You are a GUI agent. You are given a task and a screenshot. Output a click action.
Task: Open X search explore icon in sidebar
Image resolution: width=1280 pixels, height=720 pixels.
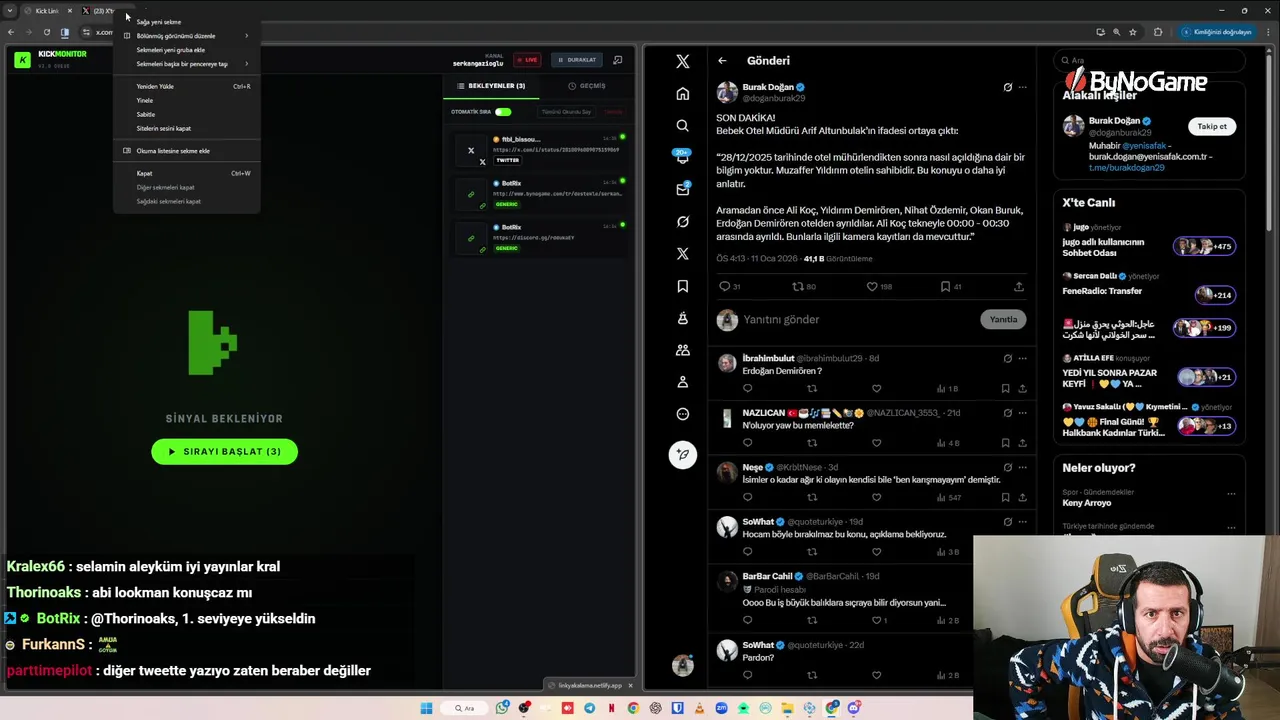(x=682, y=126)
